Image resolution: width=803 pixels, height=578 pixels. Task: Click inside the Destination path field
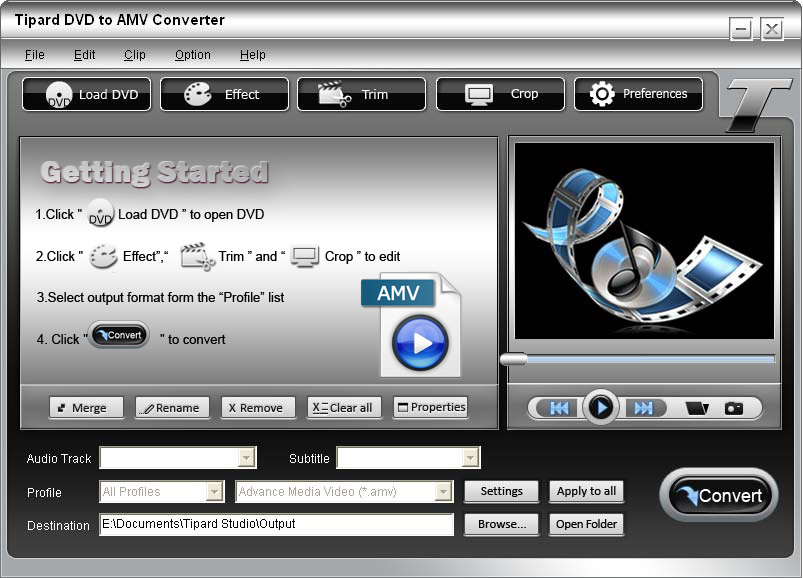pos(275,524)
